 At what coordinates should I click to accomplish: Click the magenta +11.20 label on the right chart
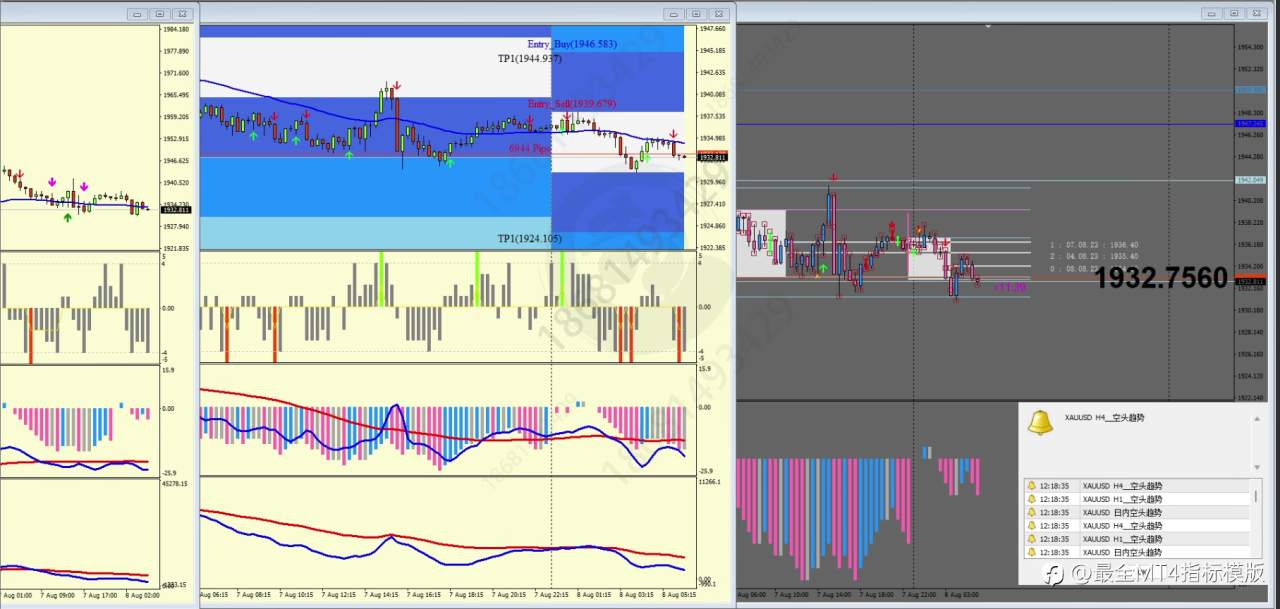pos(1010,287)
